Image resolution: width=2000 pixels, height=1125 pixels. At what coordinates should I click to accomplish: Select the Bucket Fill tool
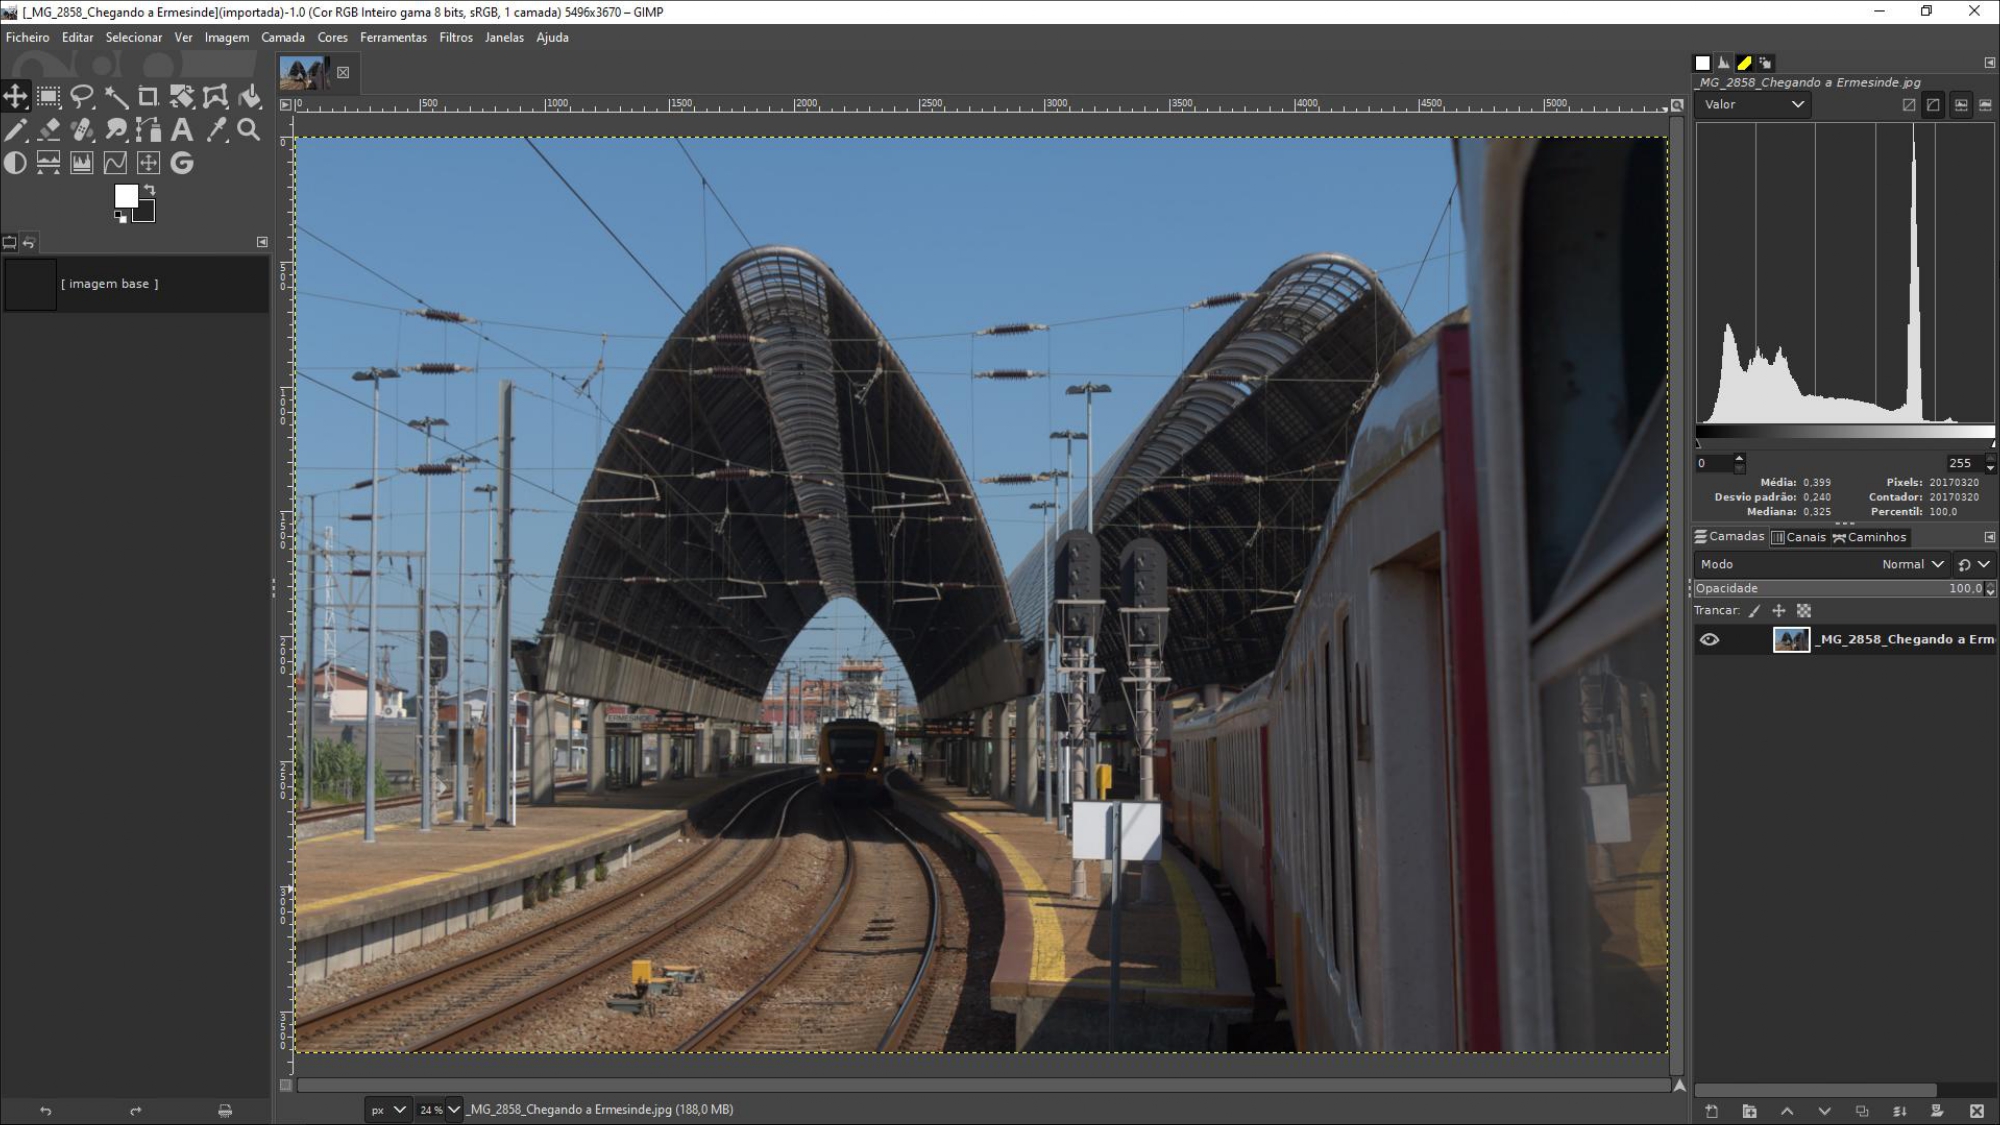tap(249, 97)
